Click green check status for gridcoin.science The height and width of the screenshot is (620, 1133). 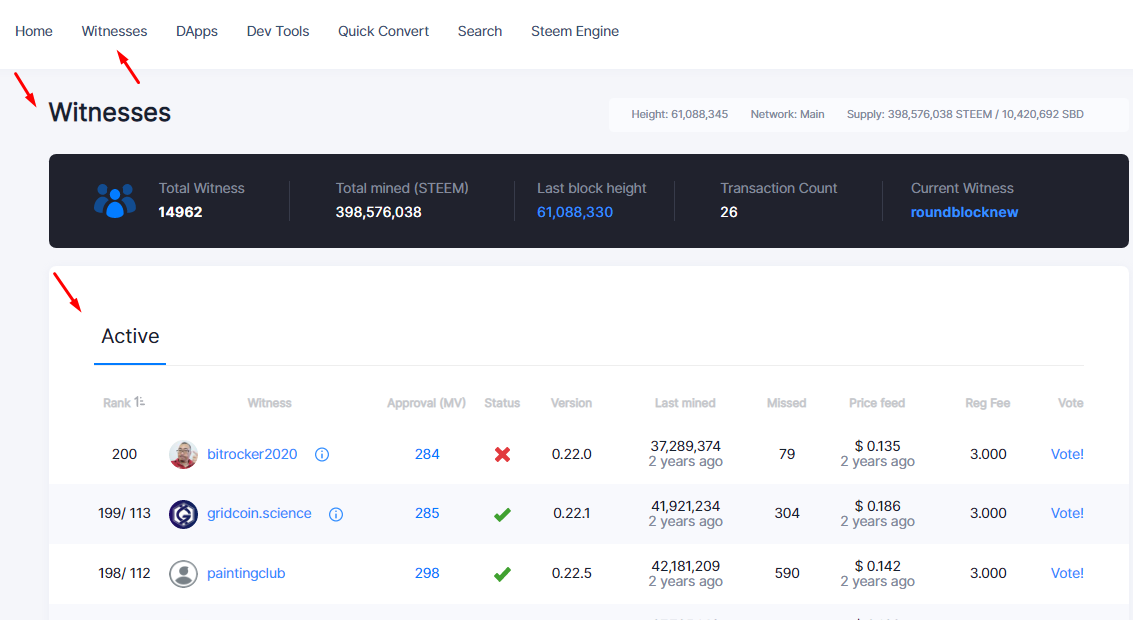pyautogui.click(x=502, y=514)
